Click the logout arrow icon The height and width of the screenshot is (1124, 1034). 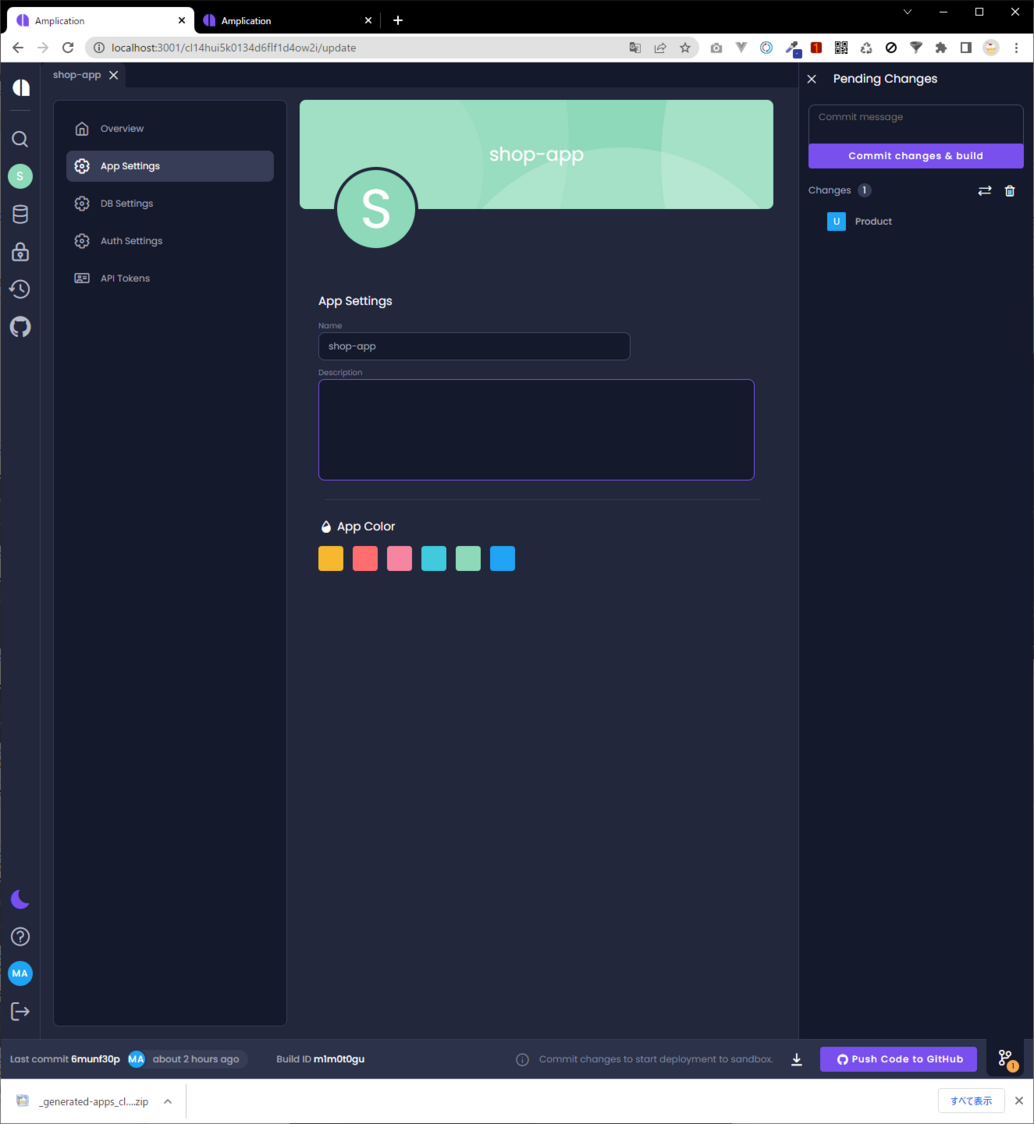pyautogui.click(x=20, y=1011)
